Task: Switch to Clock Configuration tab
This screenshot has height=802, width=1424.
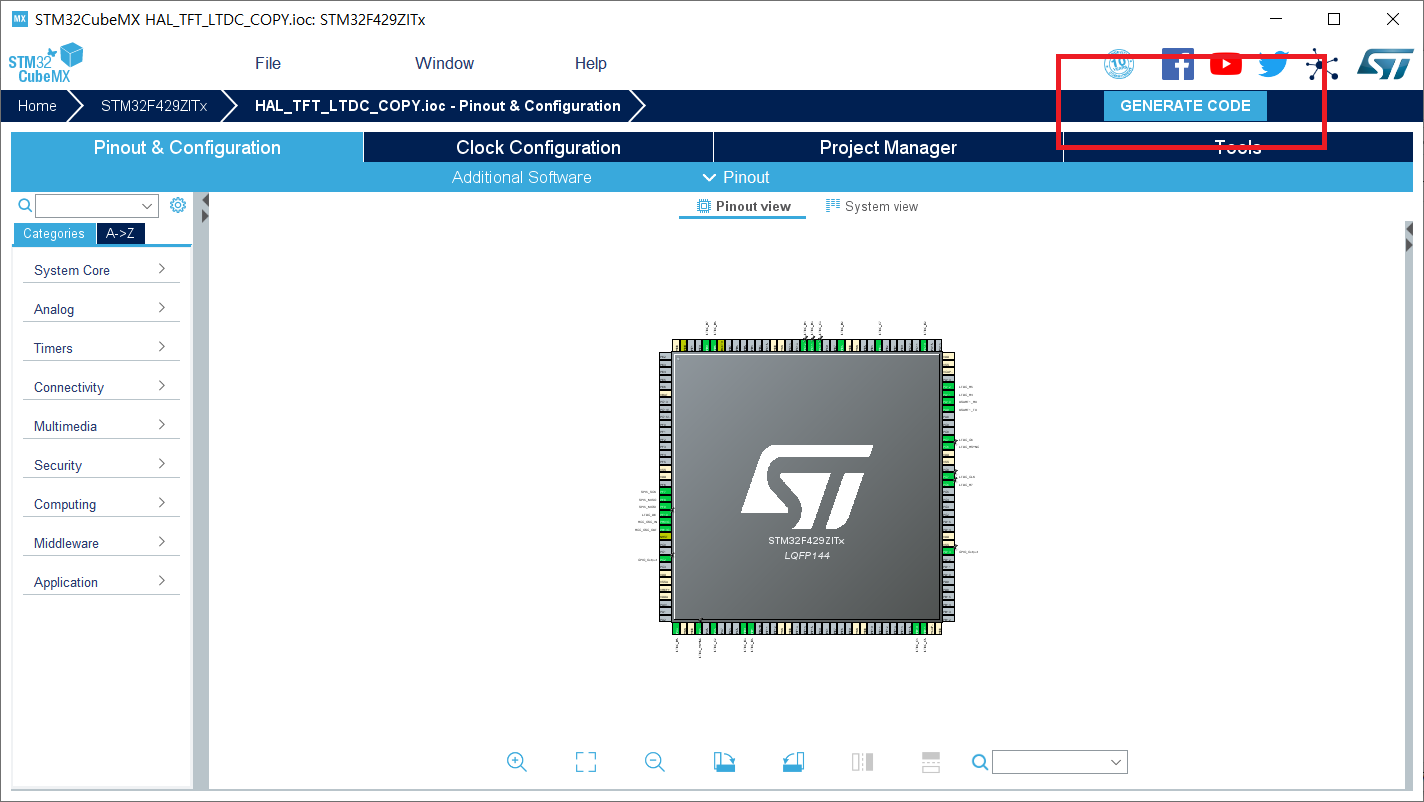Action: click(x=538, y=147)
